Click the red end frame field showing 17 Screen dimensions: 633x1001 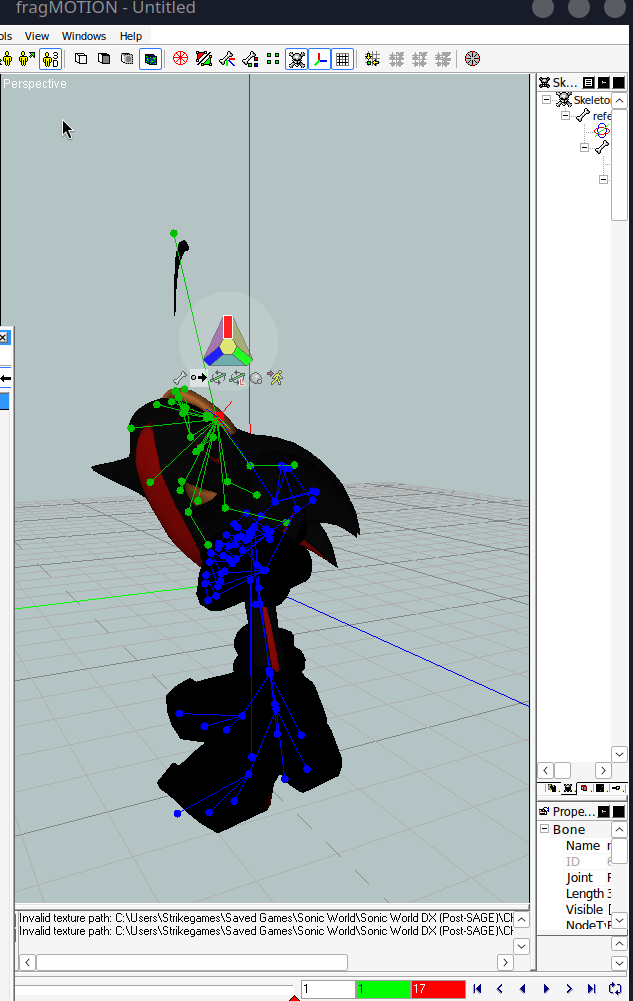point(438,989)
